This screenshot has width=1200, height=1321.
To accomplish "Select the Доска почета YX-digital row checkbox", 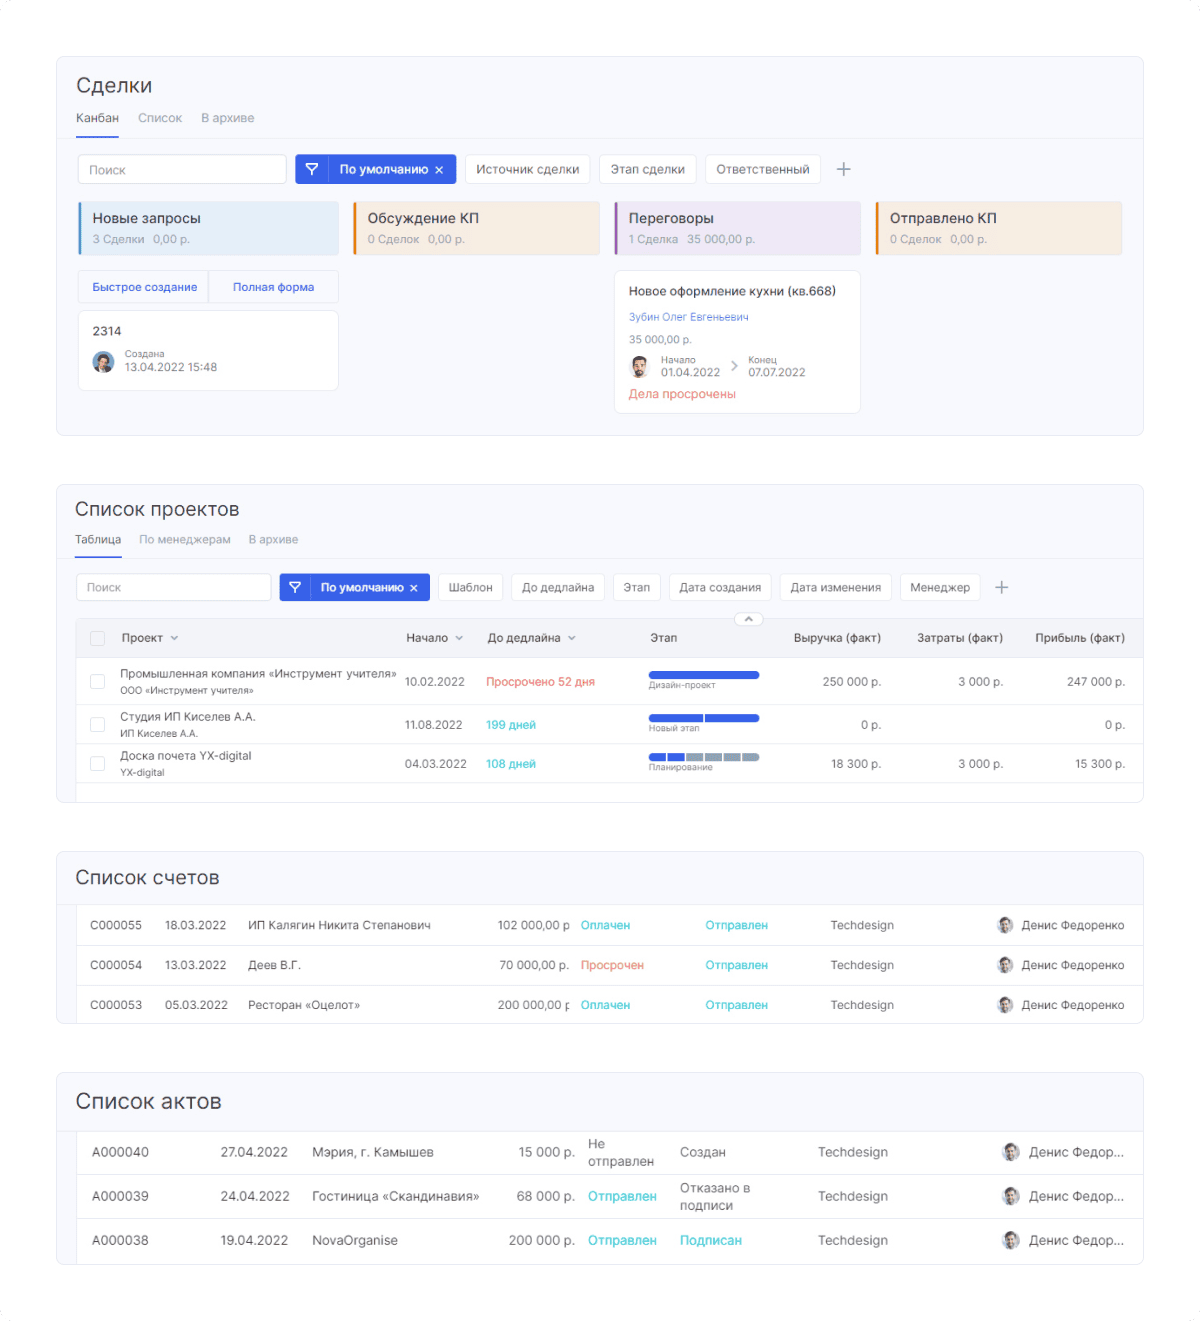I will pyautogui.click(x=97, y=764).
